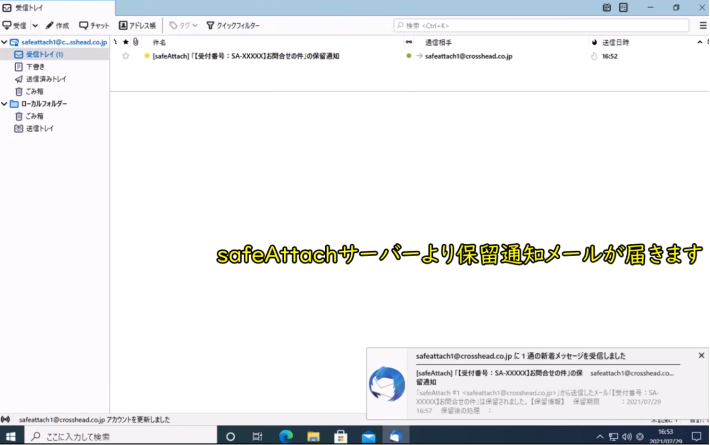Open the account's ごみ箱 trash folder

pyautogui.click(x=29, y=91)
